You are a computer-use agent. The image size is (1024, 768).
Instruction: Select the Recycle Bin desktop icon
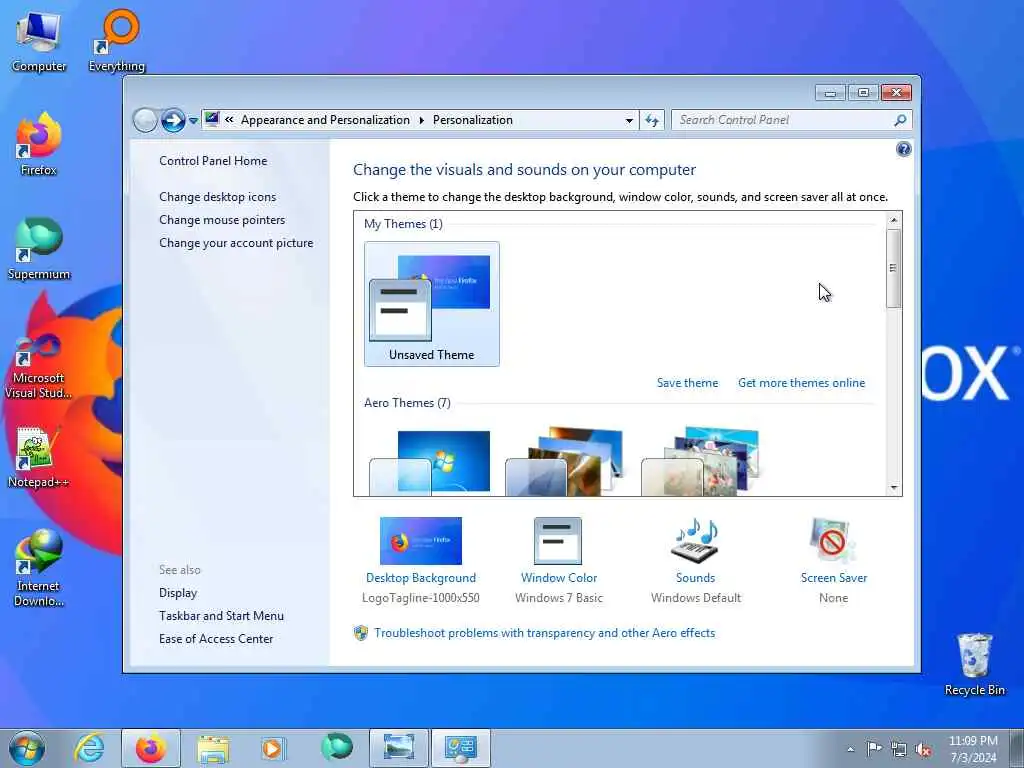[x=975, y=664]
